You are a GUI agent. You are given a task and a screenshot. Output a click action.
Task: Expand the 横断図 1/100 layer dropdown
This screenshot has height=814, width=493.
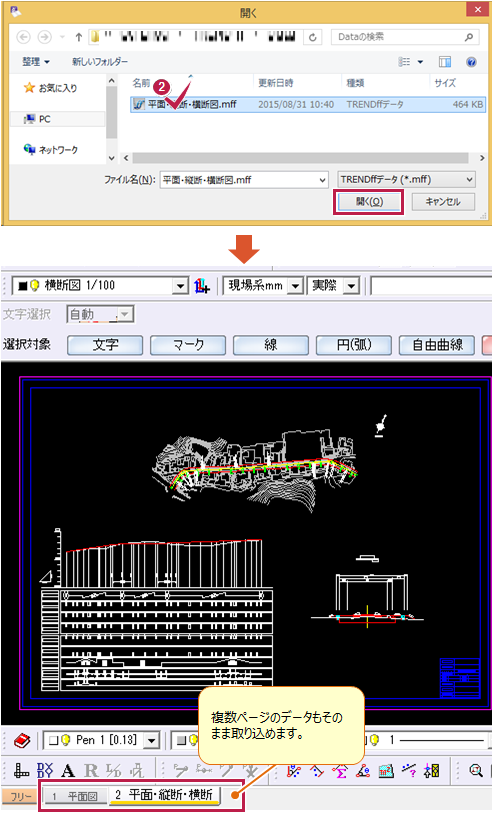pyautogui.click(x=180, y=286)
